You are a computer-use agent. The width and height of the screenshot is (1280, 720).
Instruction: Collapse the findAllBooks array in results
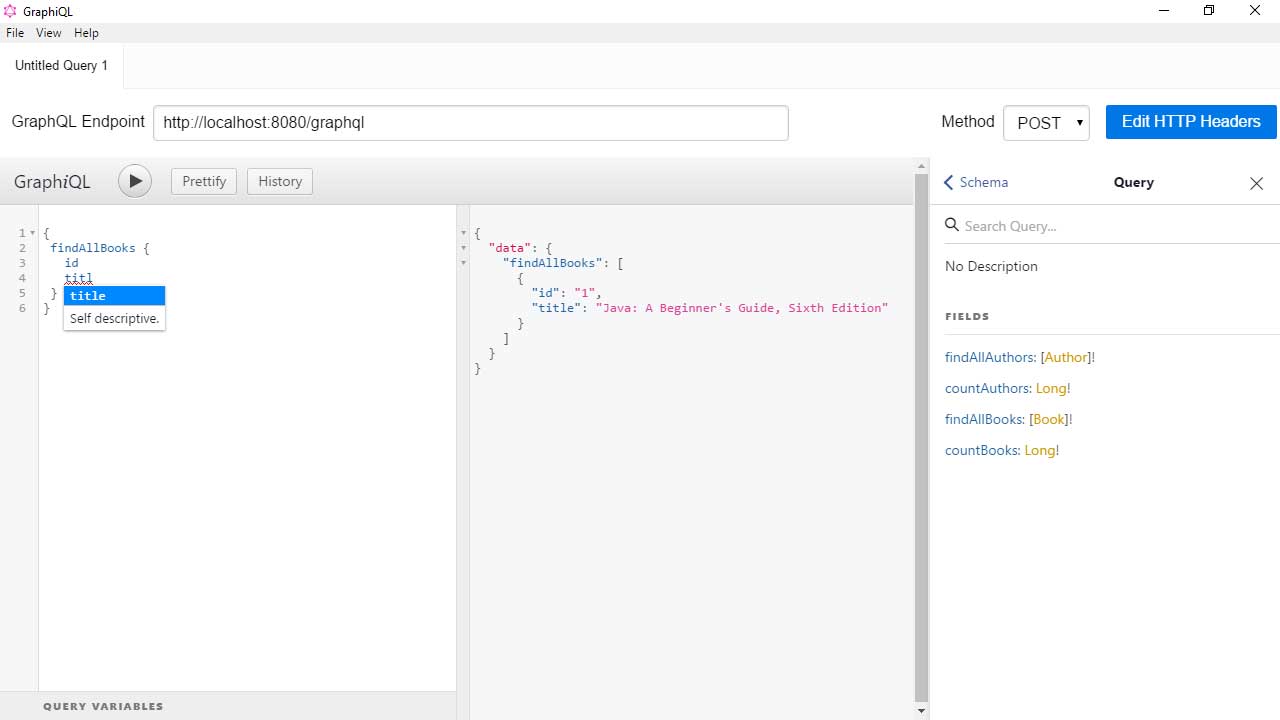(463, 263)
